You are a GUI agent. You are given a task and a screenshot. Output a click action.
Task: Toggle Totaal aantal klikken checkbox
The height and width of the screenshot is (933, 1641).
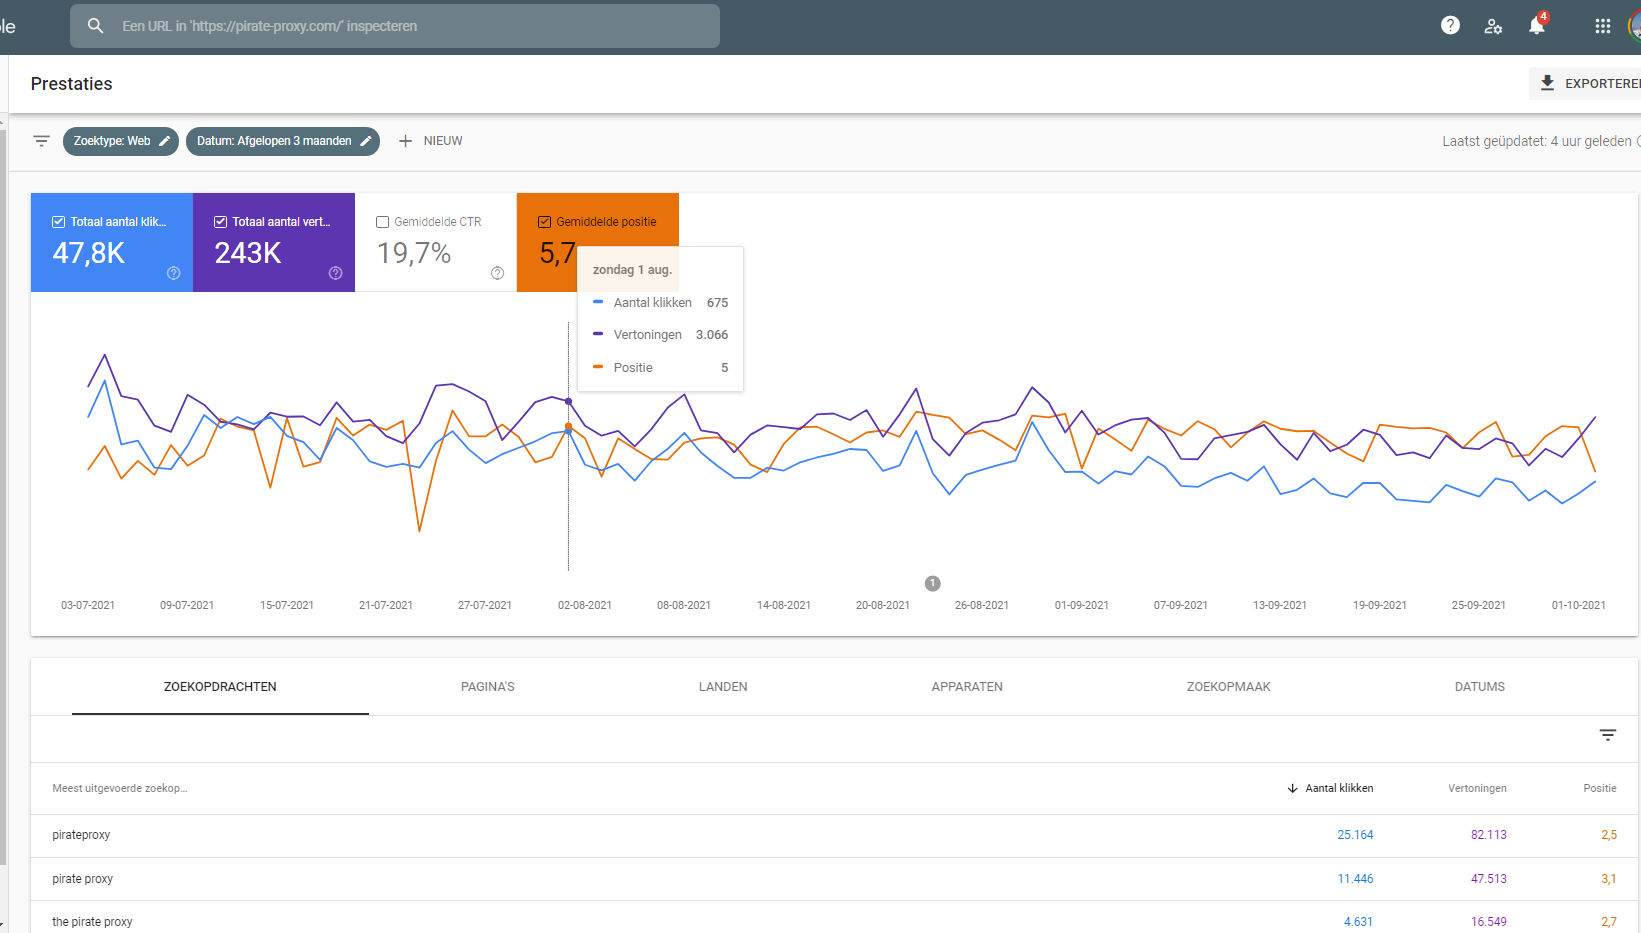(59, 222)
